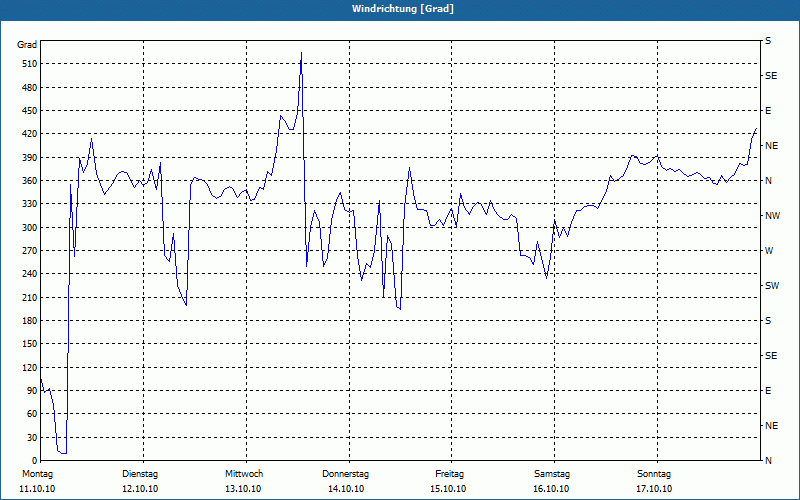Select the date 16.10.10

coord(551,489)
